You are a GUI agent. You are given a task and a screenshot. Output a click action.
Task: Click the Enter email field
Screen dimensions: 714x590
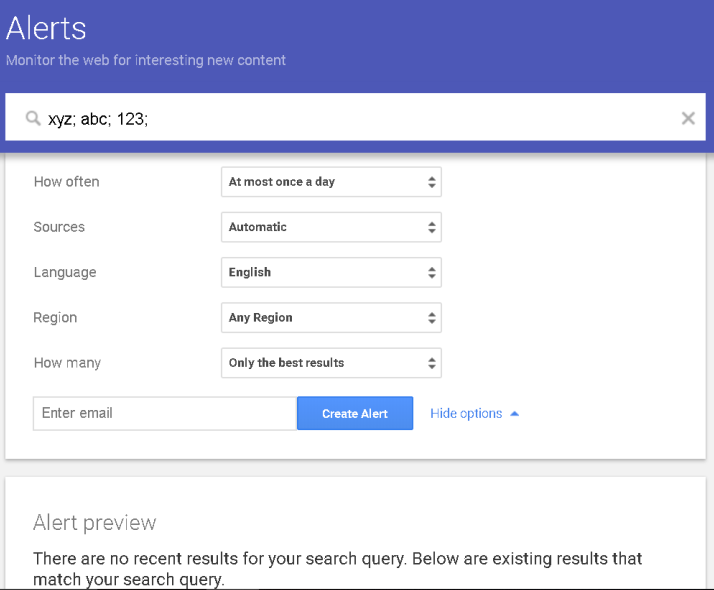pyautogui.click(x=165, y=413)
